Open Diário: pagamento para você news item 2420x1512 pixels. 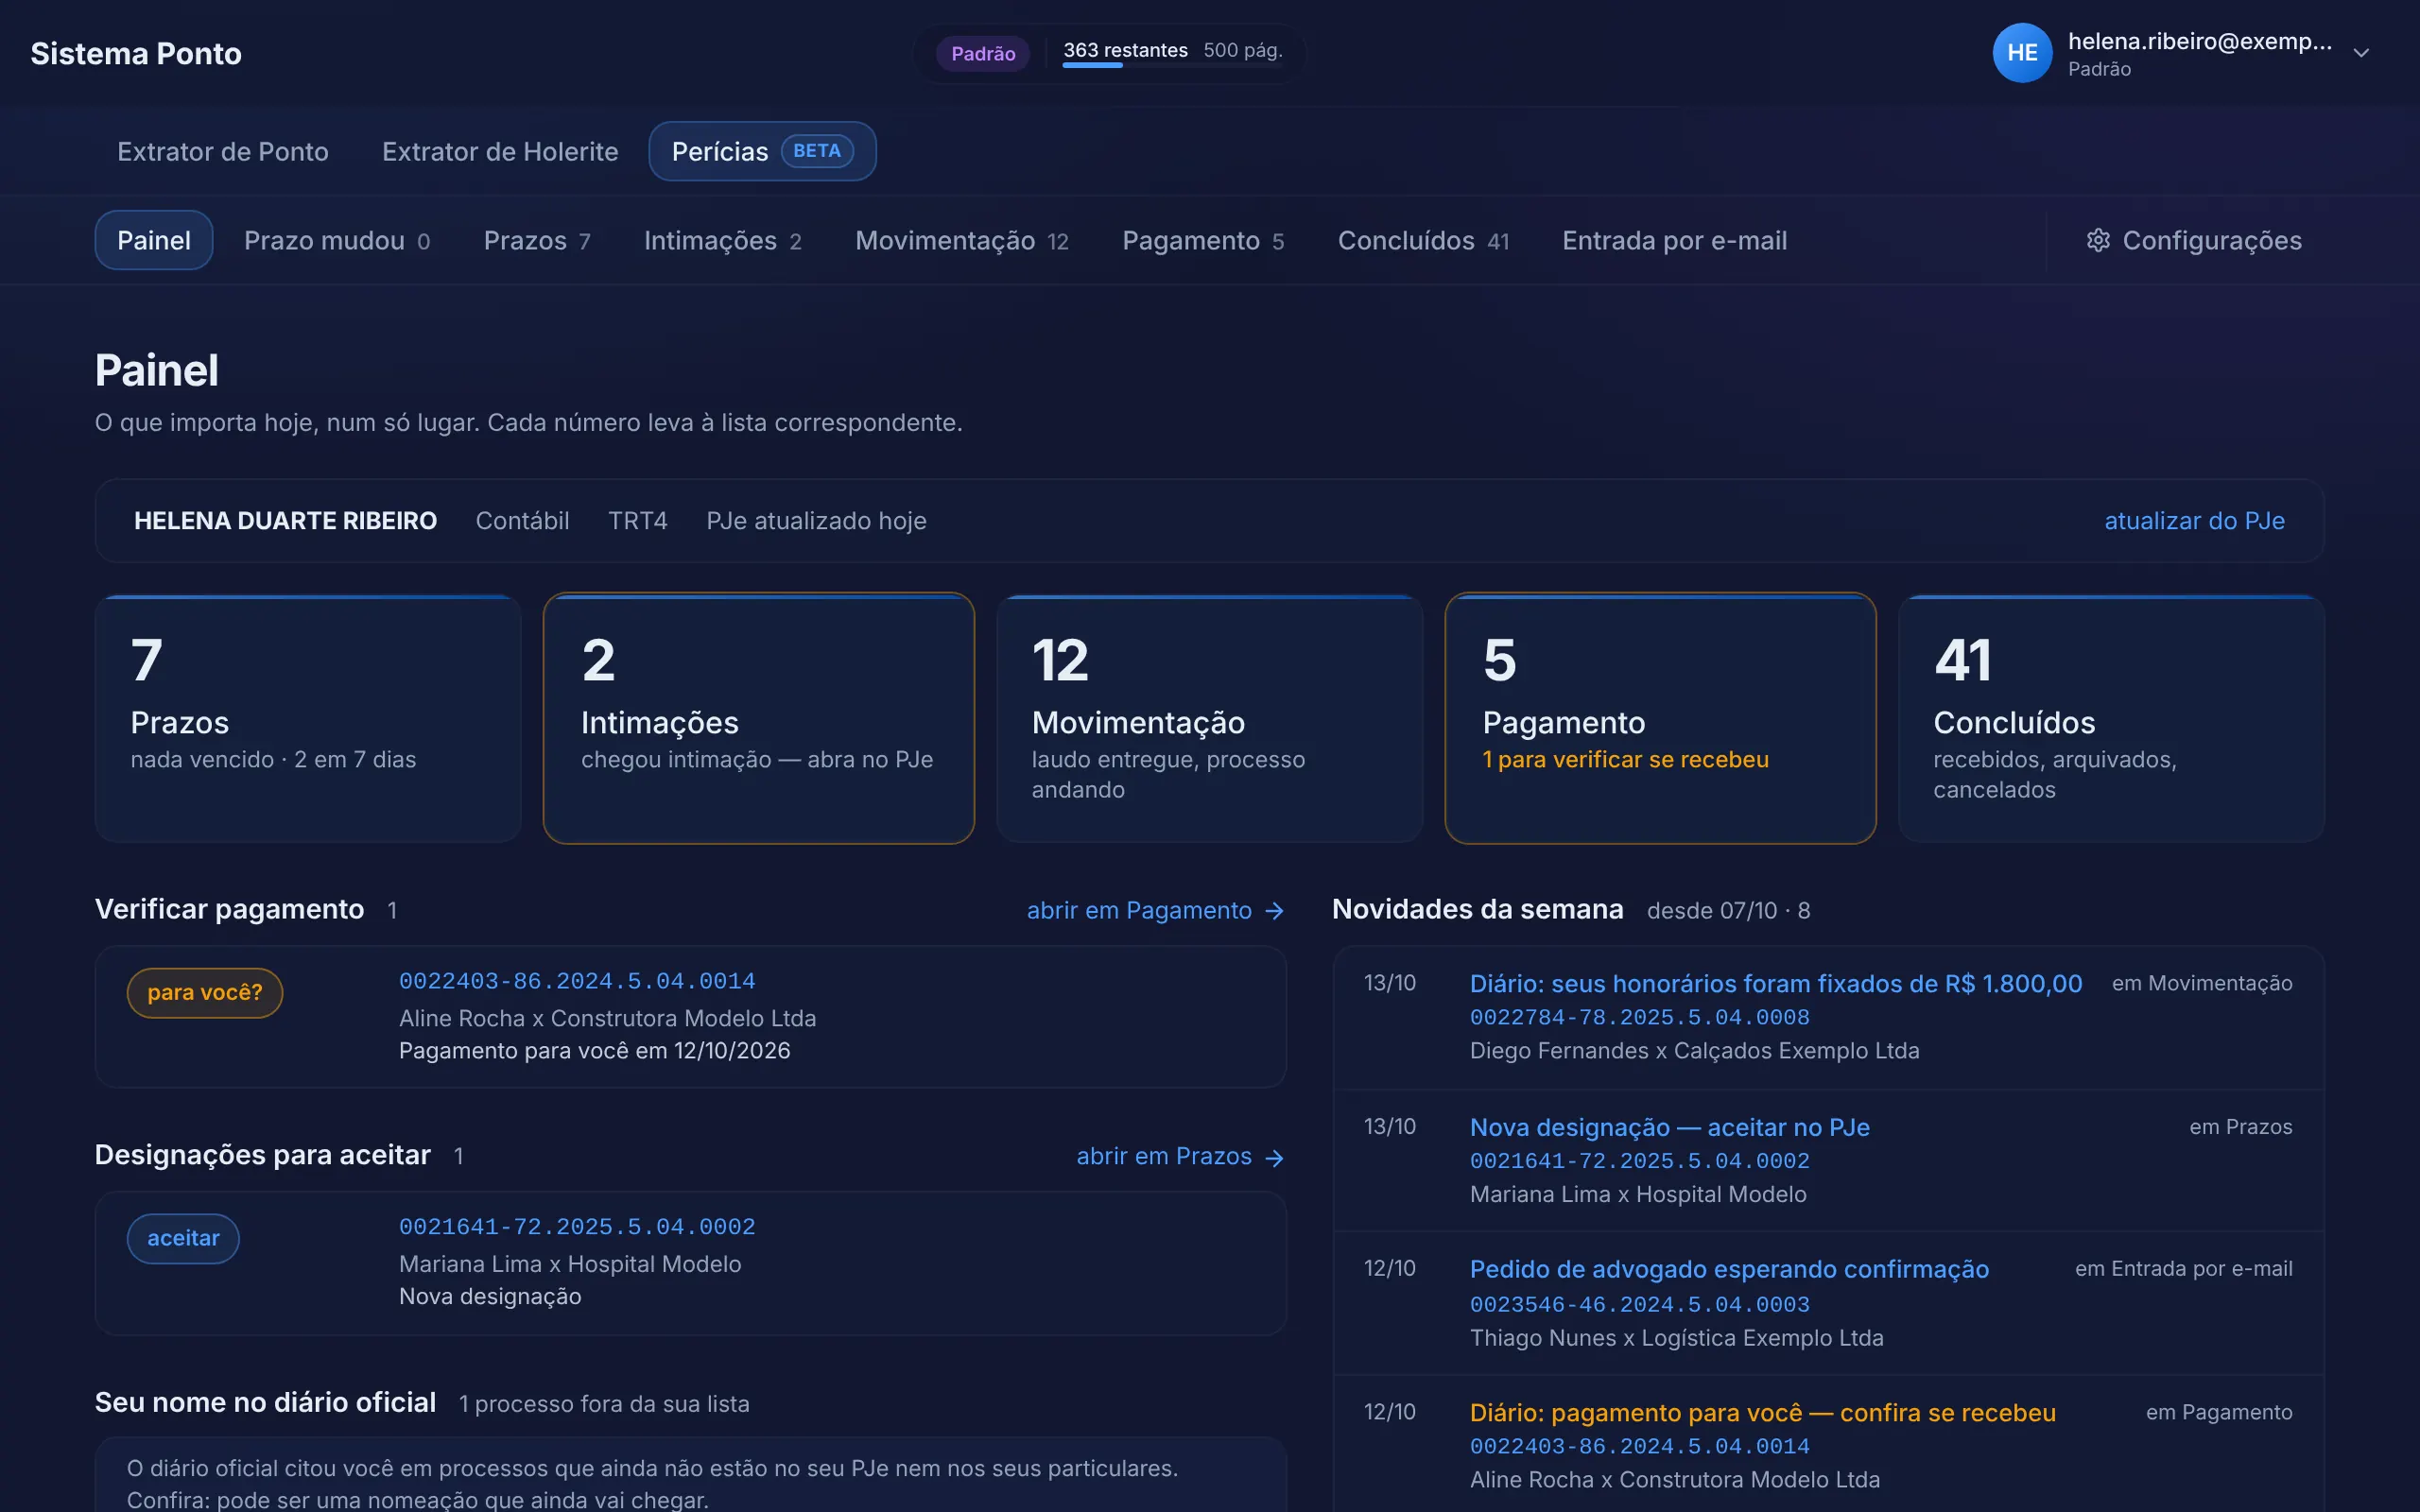pyautogui.click(x=1762, y=1412)
